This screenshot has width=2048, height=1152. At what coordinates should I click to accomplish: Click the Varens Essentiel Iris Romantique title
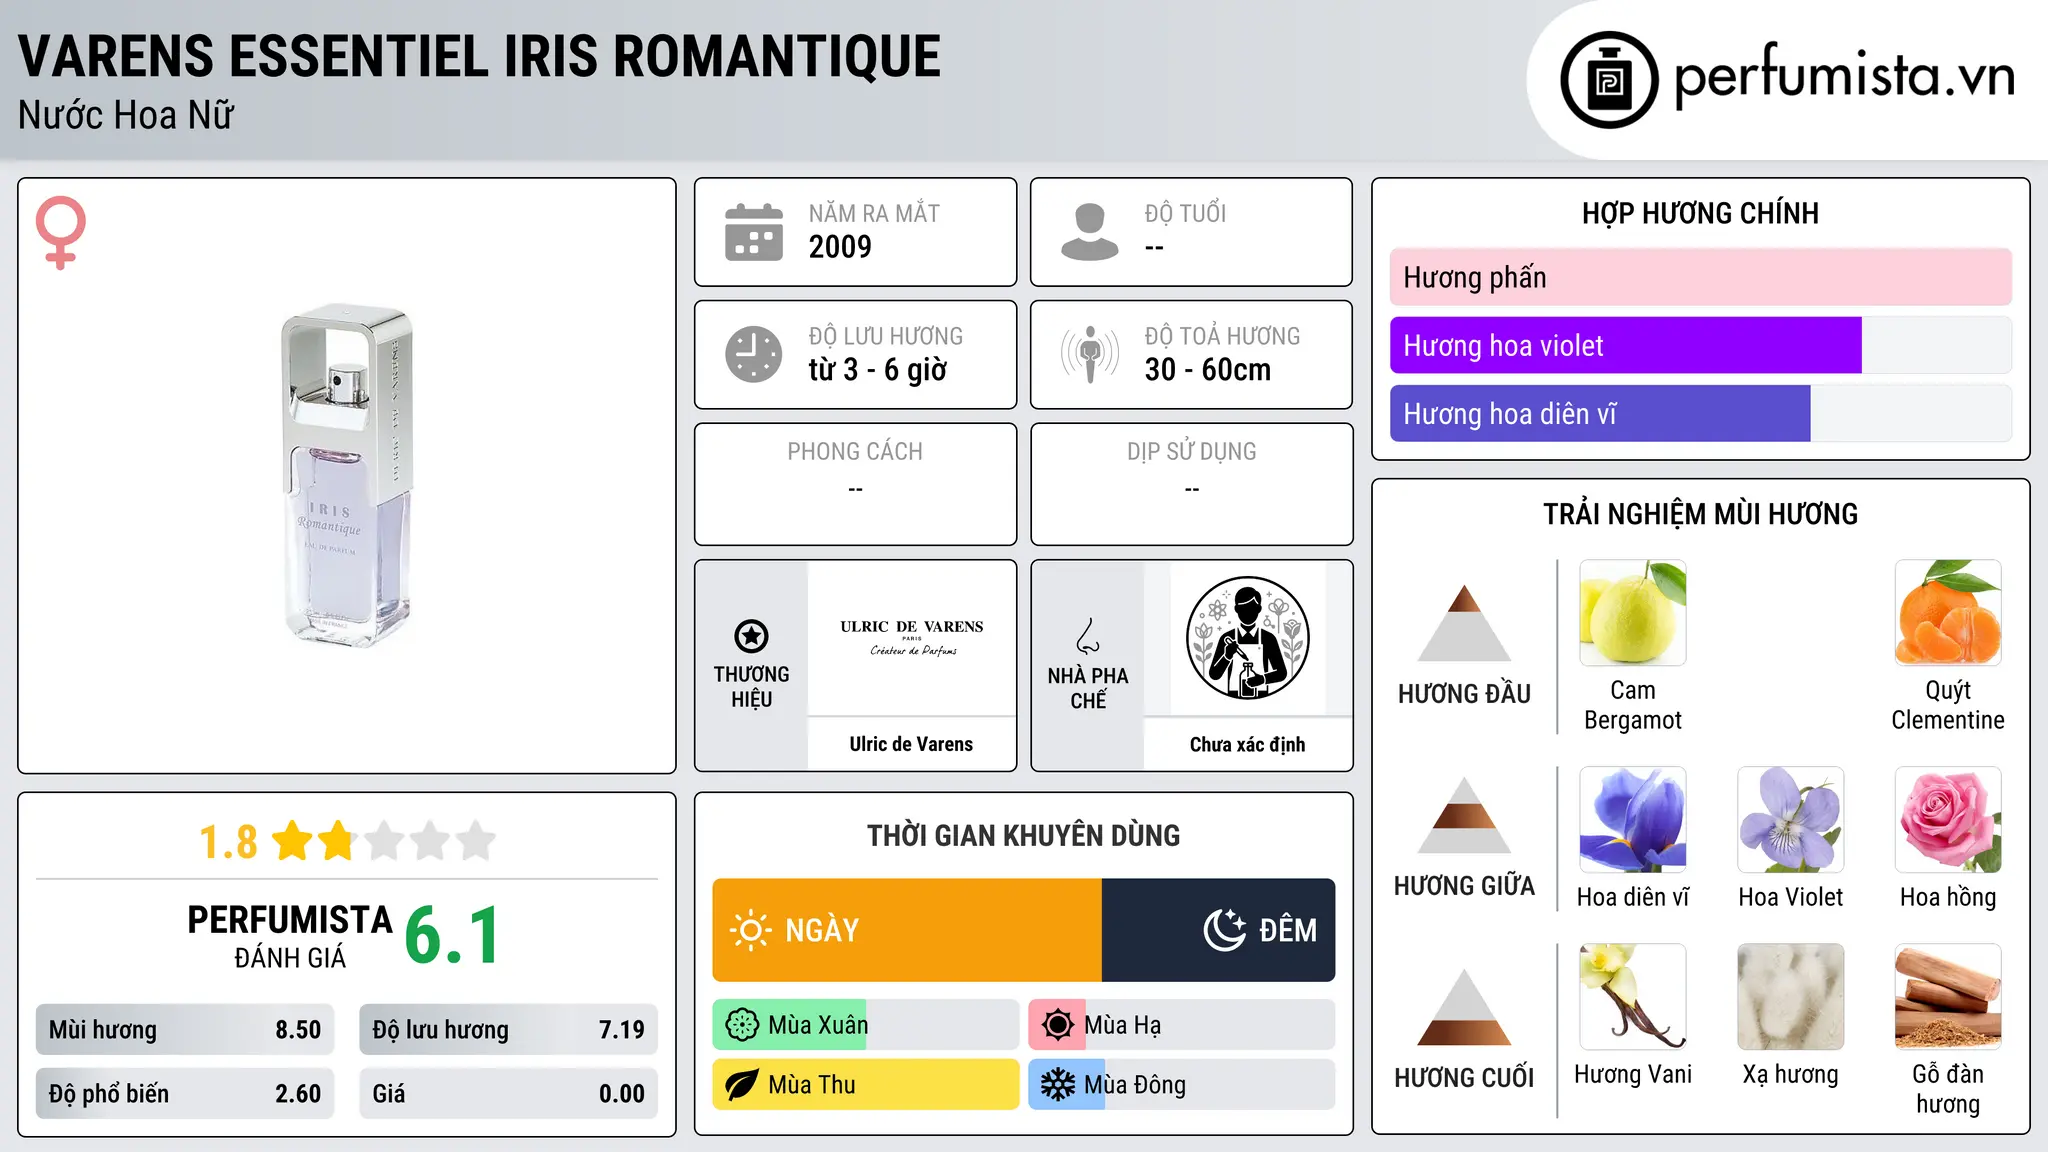pyautogui.click(x=479, y=56)
